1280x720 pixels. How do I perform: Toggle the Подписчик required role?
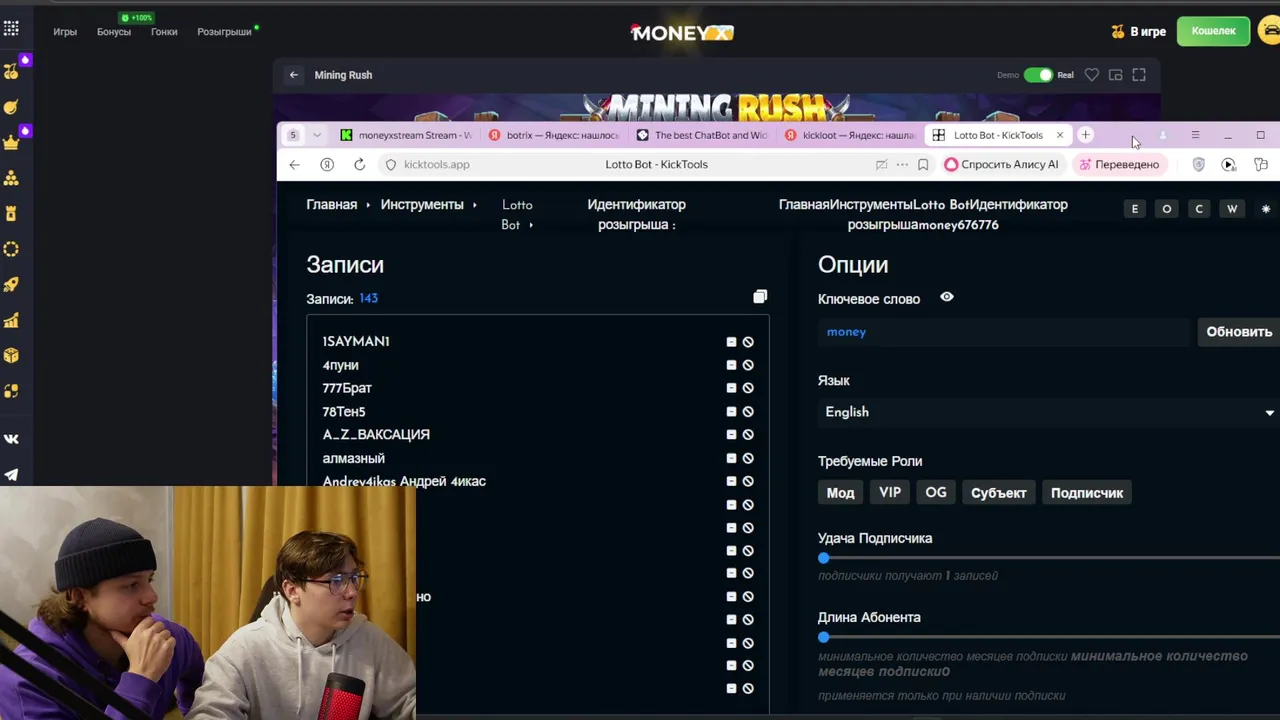click(x=1087, y=493)
